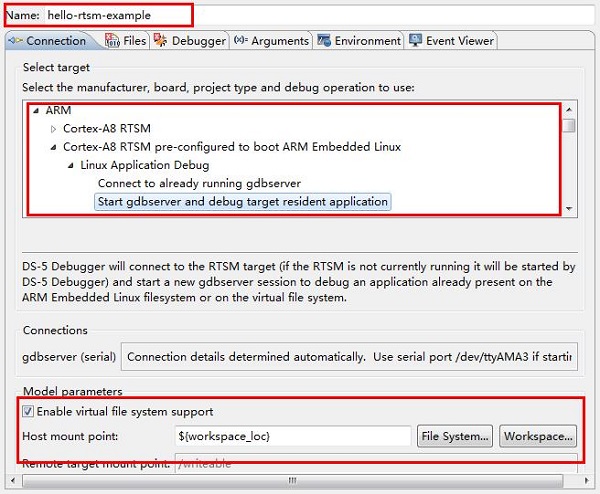Viewport: 600px width, 494px height.
Task: Click the Debugger tab's bug icon
Action: point(160,40)
